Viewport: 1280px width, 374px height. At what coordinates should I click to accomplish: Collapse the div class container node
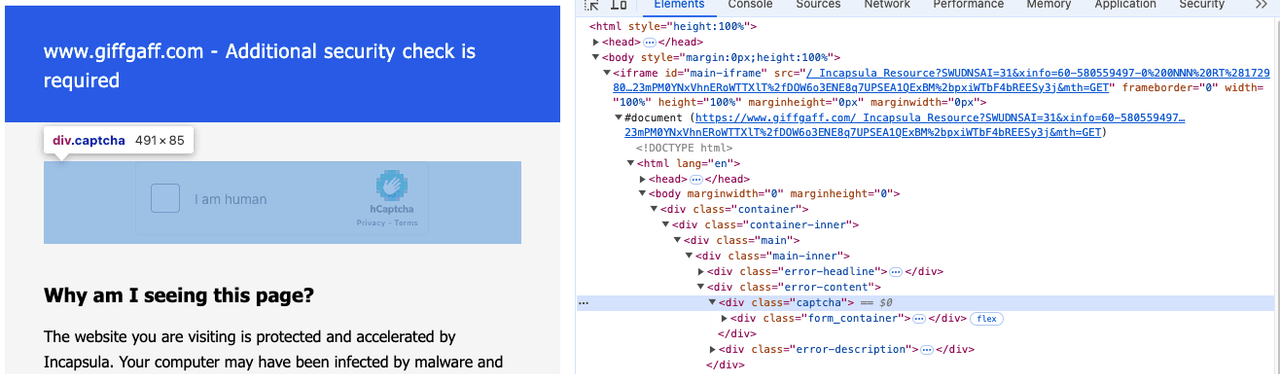[654, 209]
